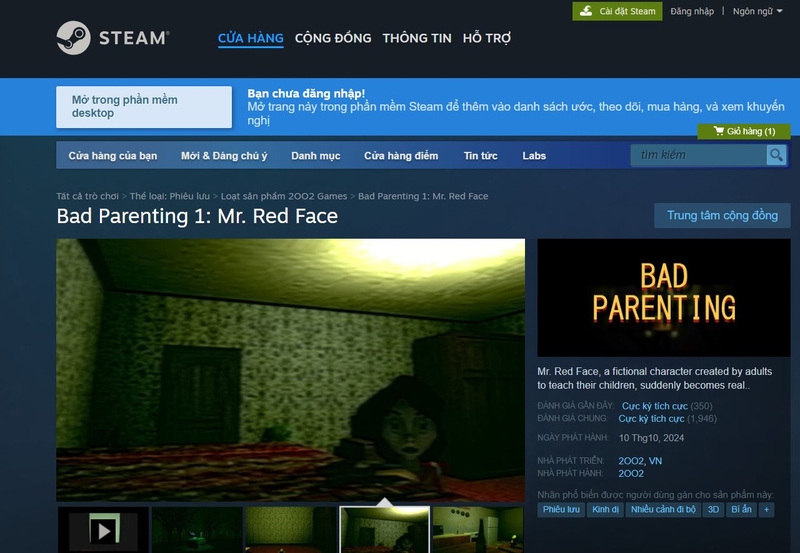Select the yellow wallpaper room thumbnail
The height and width of the screenshot is (553, 800).
tap(291, 530)
